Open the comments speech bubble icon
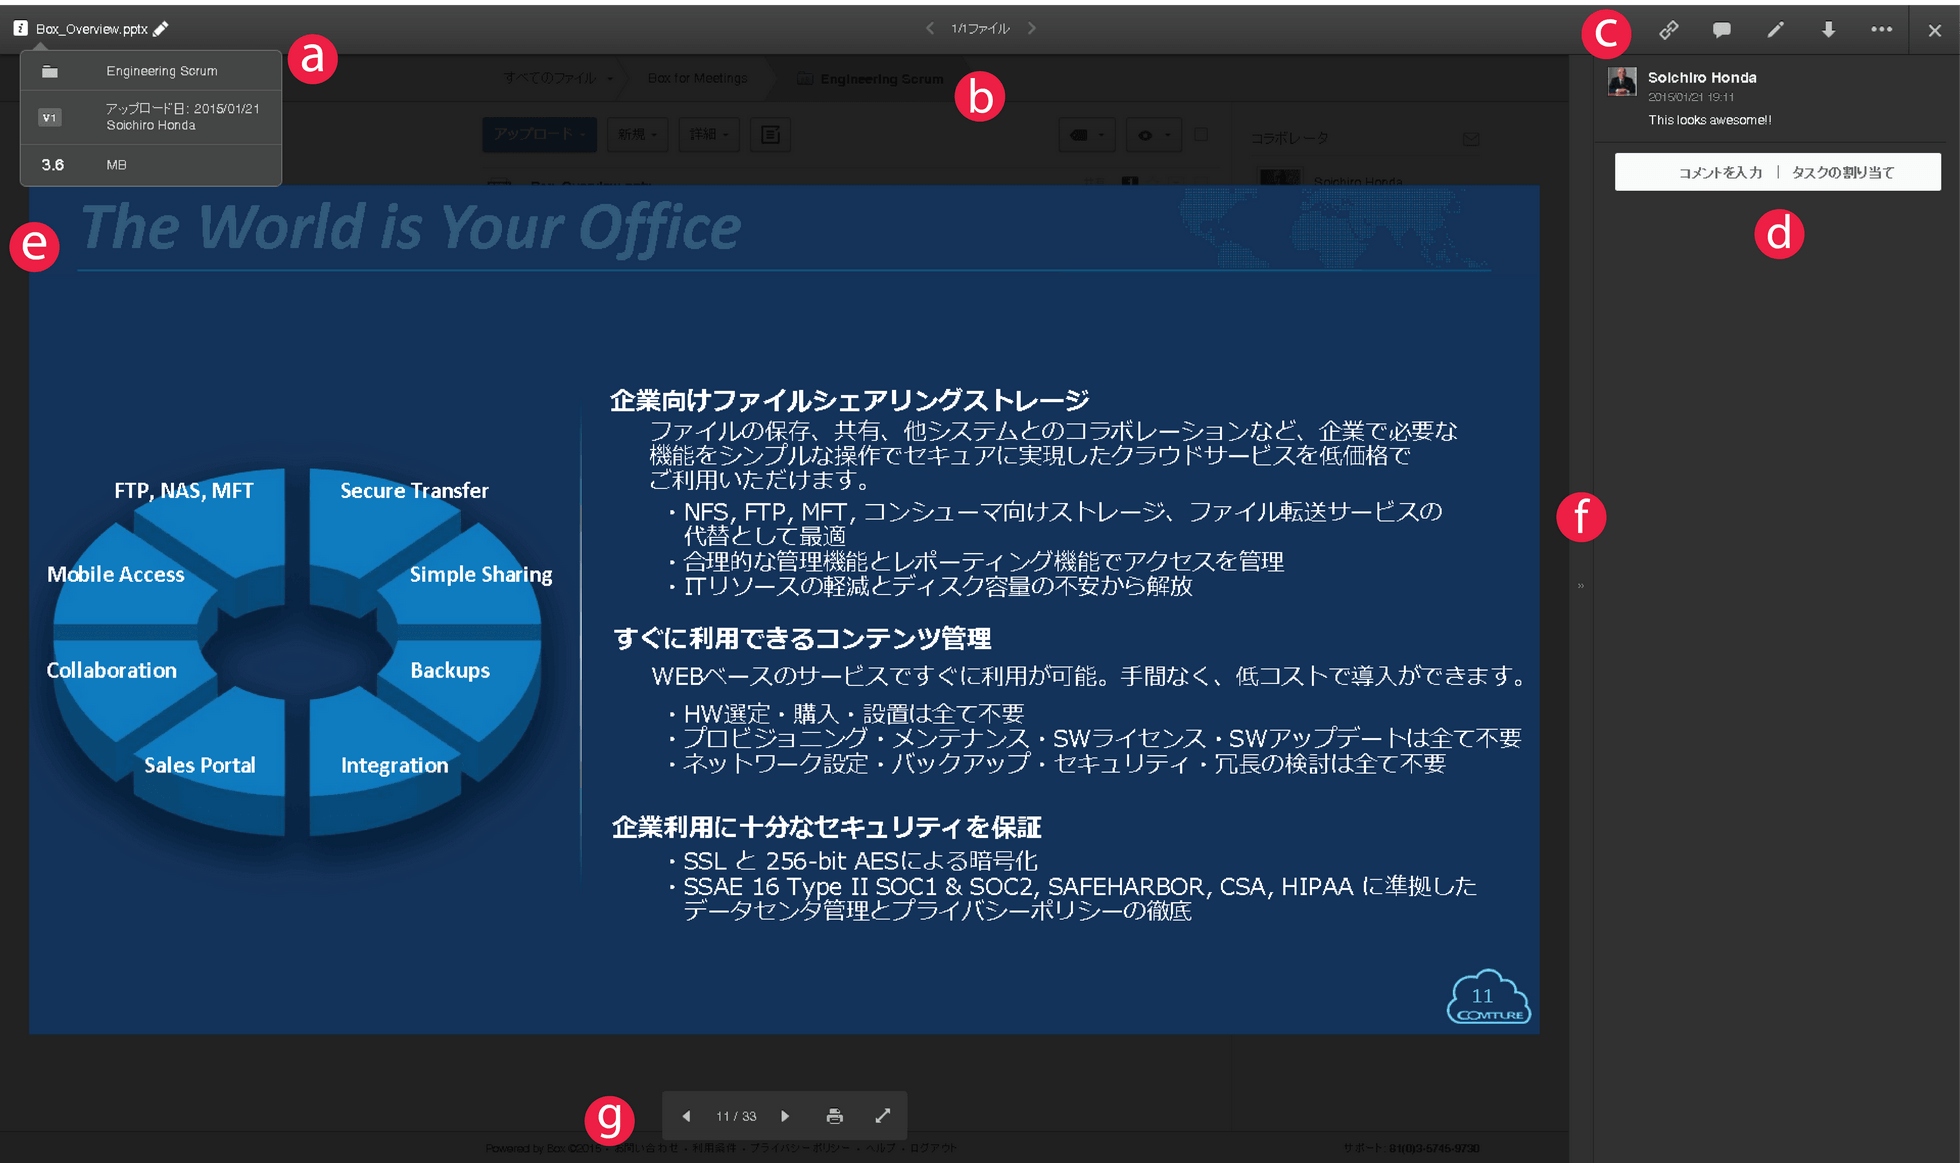The image size is (1960, 1163). pyautogui.click(x=1721, y=30)
